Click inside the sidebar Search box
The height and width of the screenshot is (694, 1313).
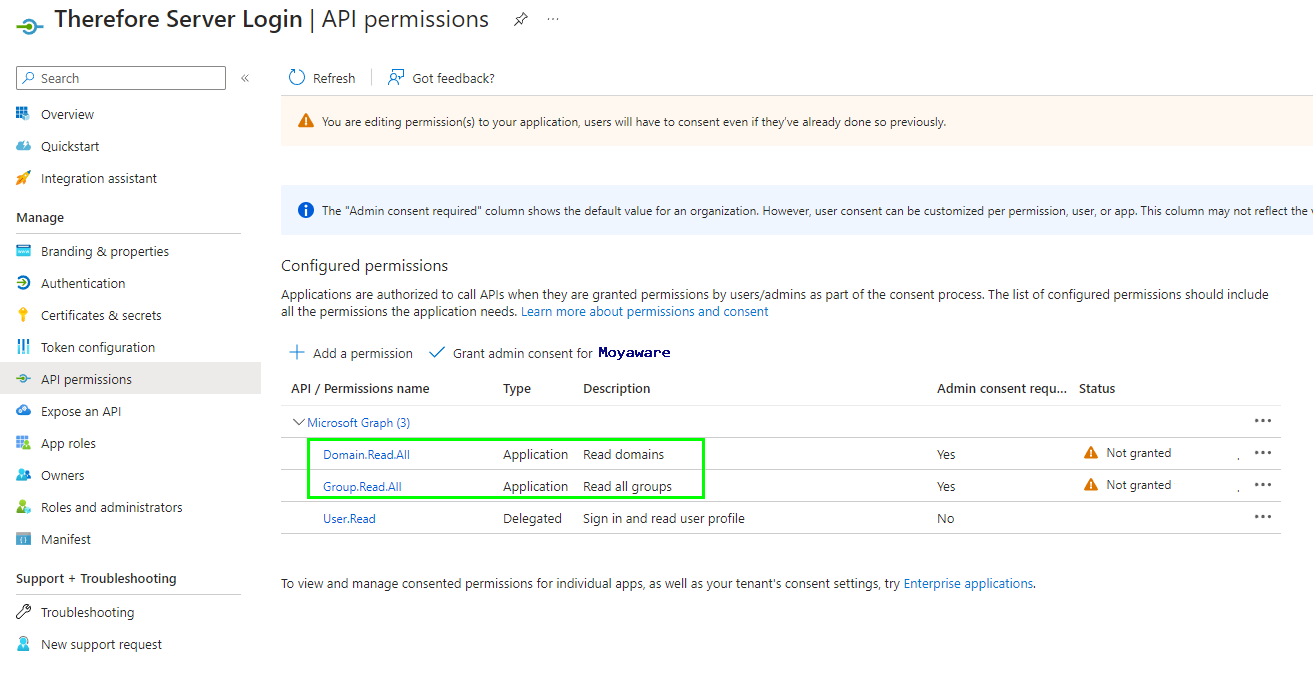[120, 77]
